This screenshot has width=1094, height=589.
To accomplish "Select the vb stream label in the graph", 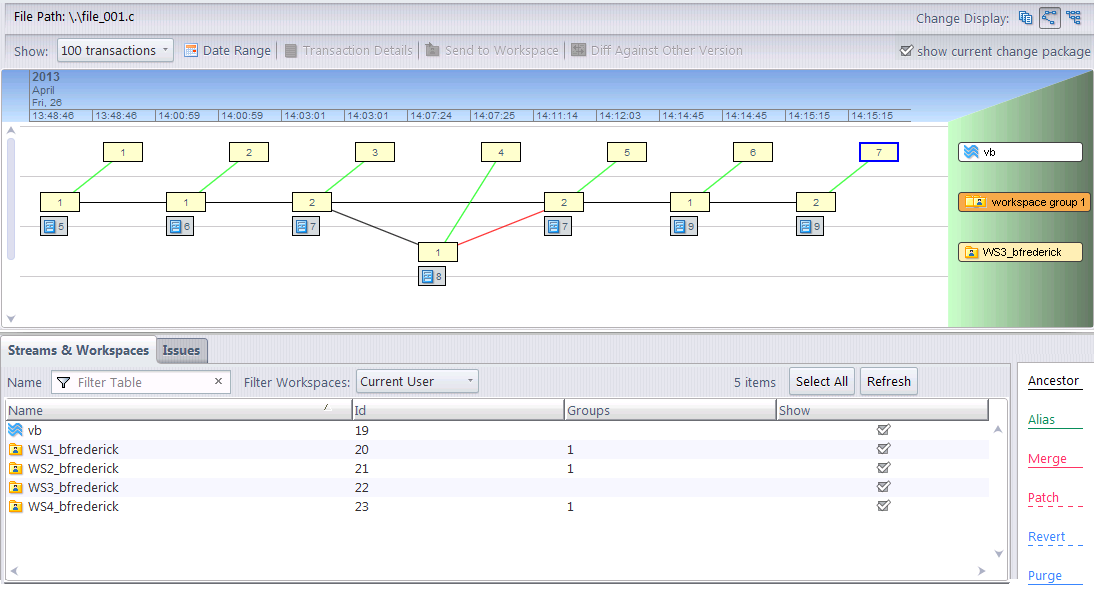I will click(1020, 152).
